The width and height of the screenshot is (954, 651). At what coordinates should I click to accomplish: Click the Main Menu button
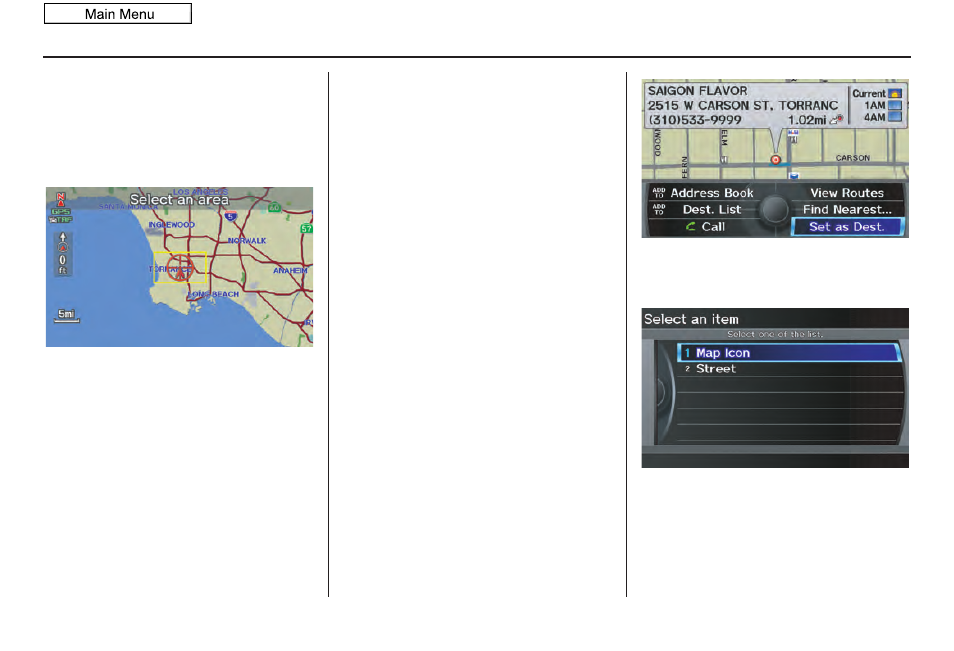click(118, 14)
